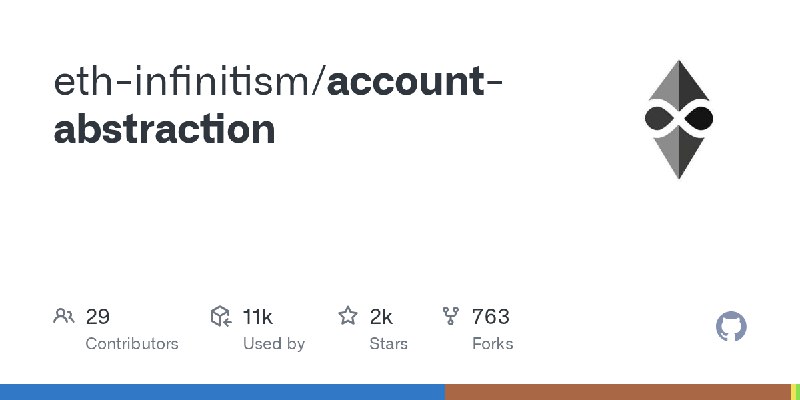Click the Contributors people icon

pyautogui.click(x=63, y=317)
